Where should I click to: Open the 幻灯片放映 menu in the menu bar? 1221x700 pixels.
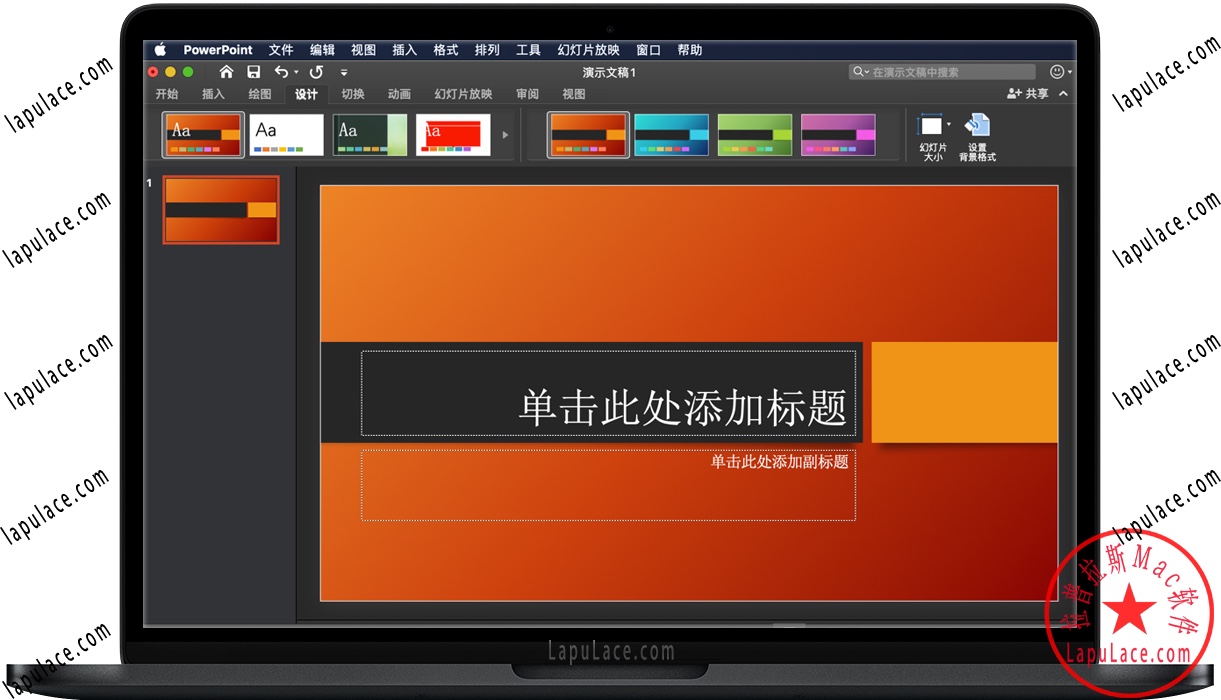(x=588, y=49)
